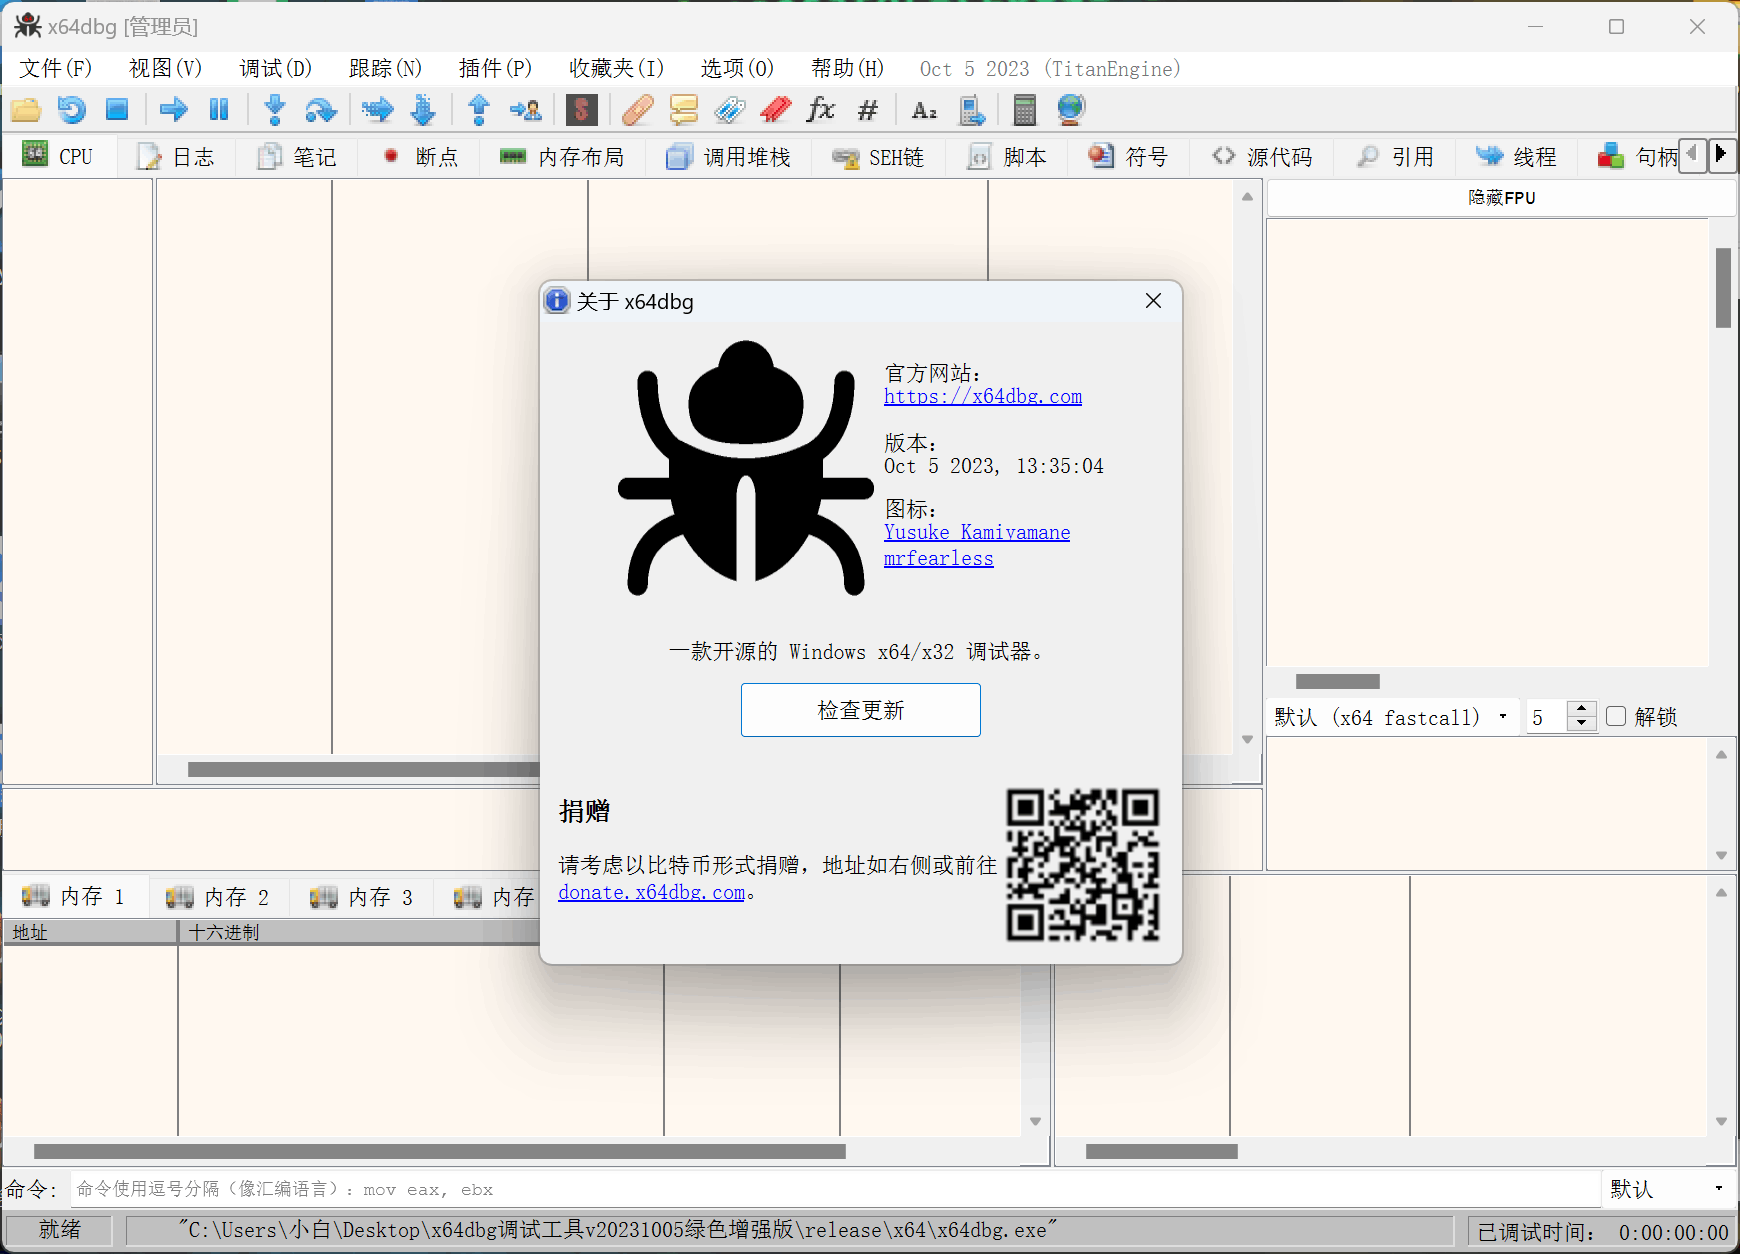1740x1254 pixels.
Task: Switch to the 笔记 tab
Action: (x=297, y=157)
